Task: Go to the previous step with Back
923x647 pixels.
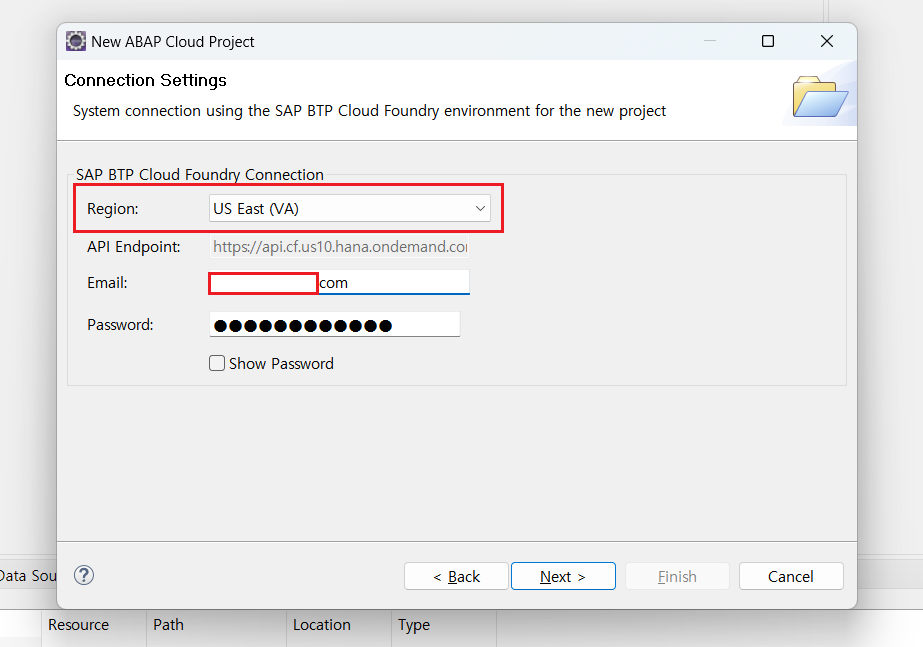Action: [456, 576]
